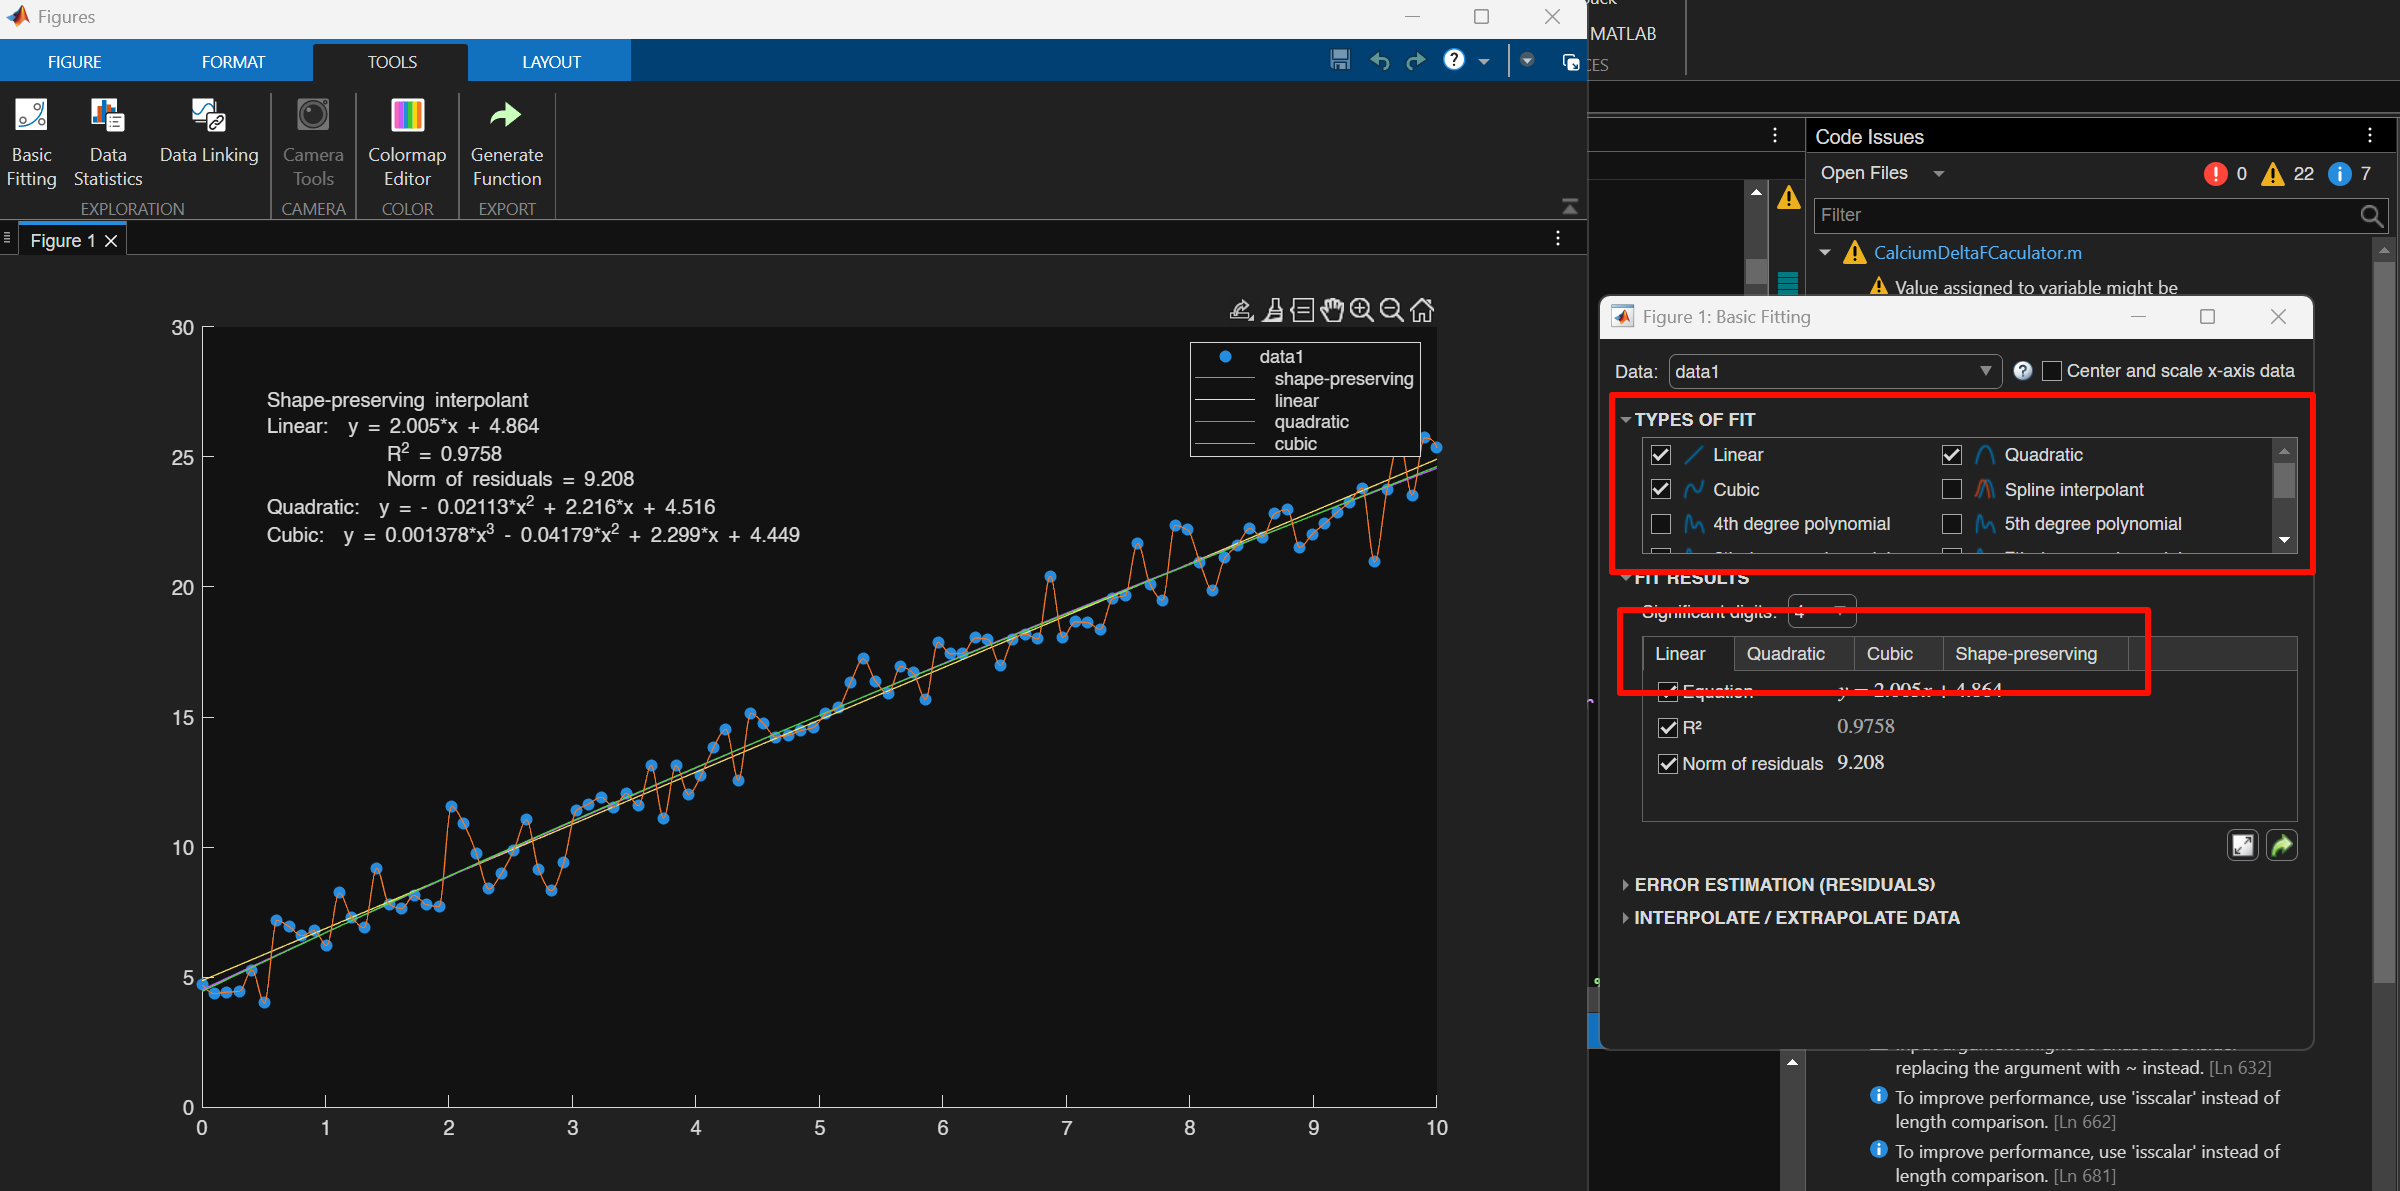
Task: Launch the Data Linking tool
Action: click(x=209, y=131)
